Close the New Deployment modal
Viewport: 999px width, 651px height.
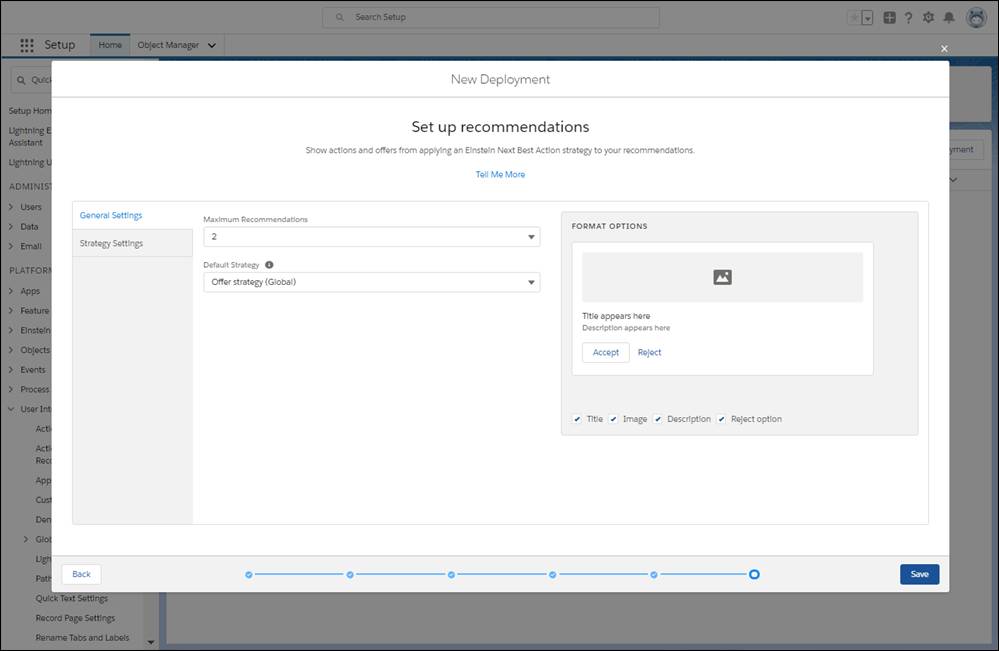point(944,48)
